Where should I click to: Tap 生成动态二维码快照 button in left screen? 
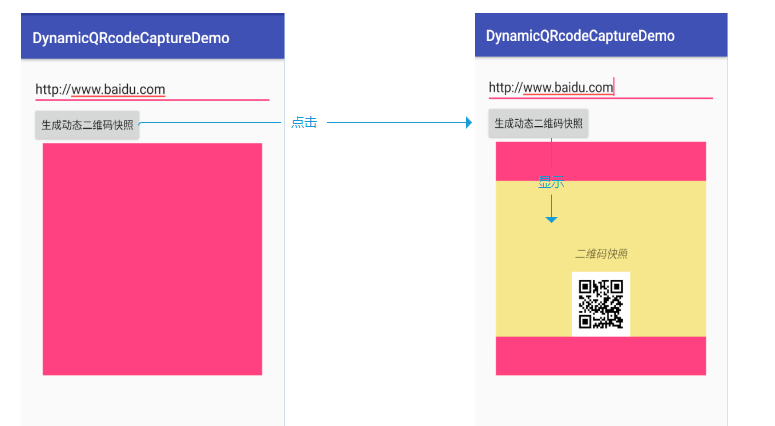[x=87, y=125]
